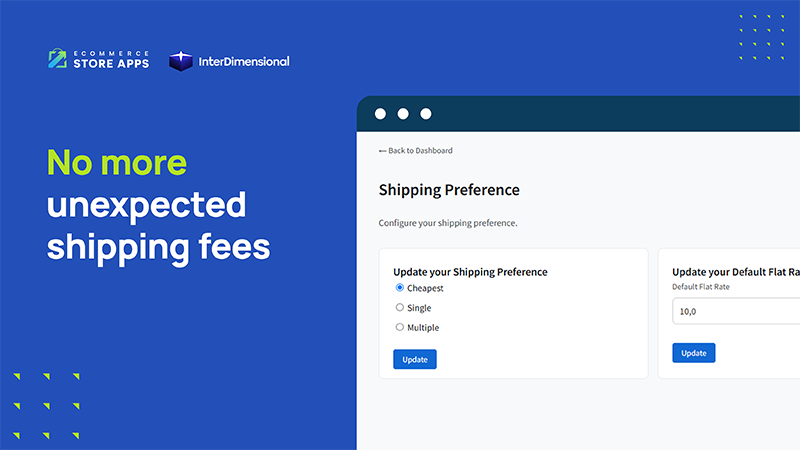Image resolution: width=800 pixels, height=450 pixels.
Task: Click Update under Default Flat Rate
Action: (693, 353)
